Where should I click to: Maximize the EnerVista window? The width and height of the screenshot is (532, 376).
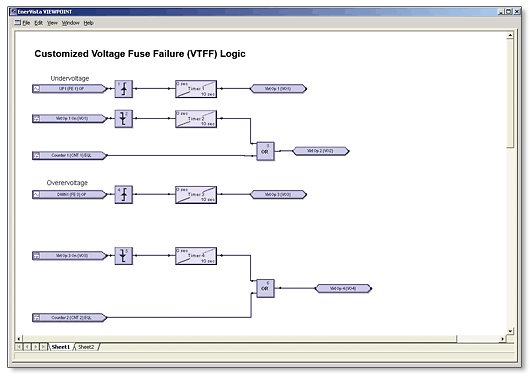[509, 12]
